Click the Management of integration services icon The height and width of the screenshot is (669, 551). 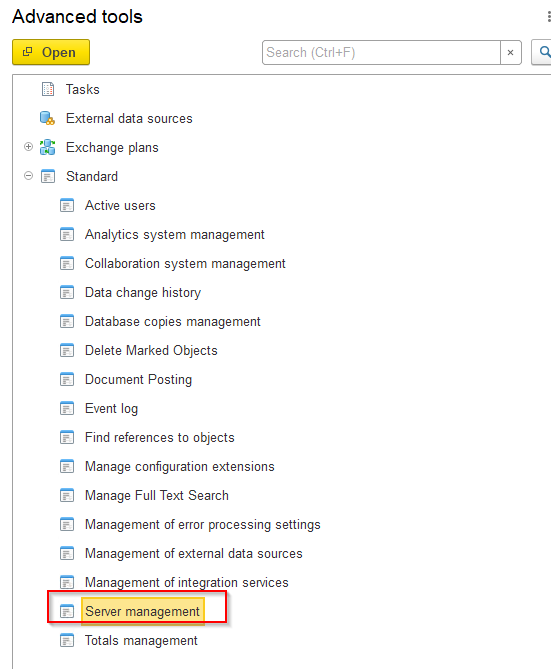click(x=67, y=582)
